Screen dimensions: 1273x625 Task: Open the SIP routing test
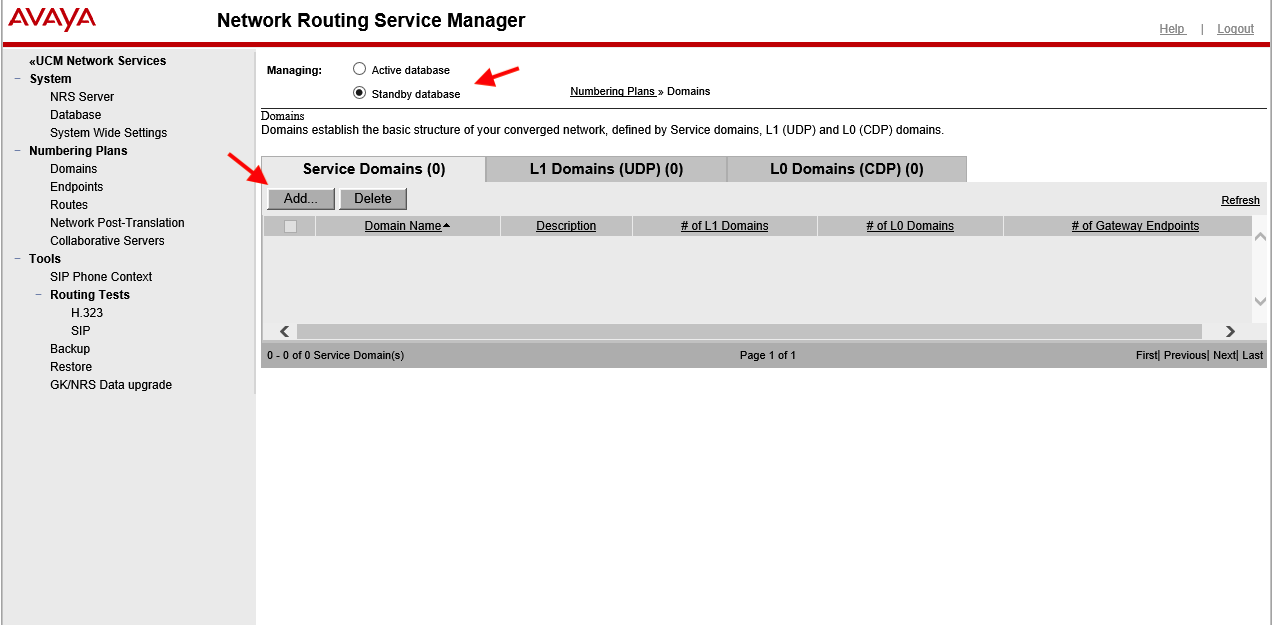(80, 331)
